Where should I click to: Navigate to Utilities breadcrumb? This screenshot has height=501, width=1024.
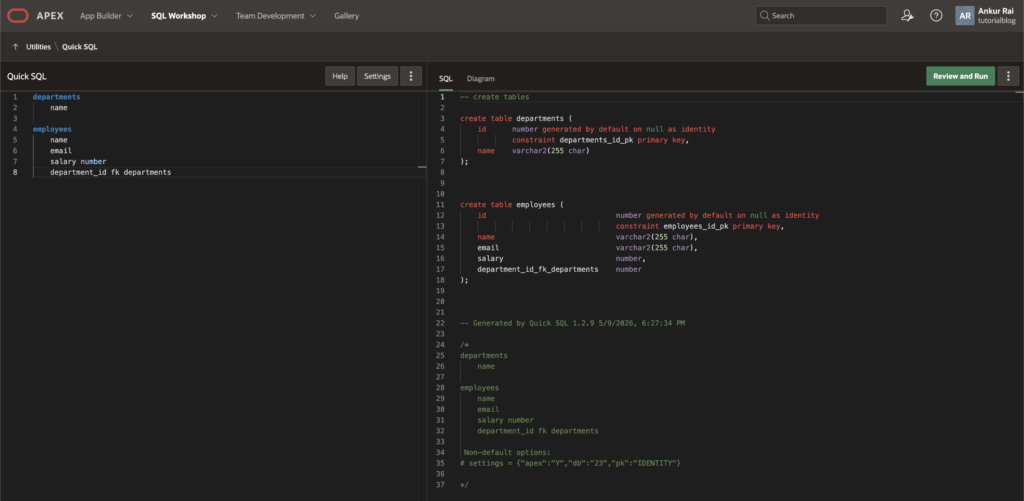[x=39, y=47]
